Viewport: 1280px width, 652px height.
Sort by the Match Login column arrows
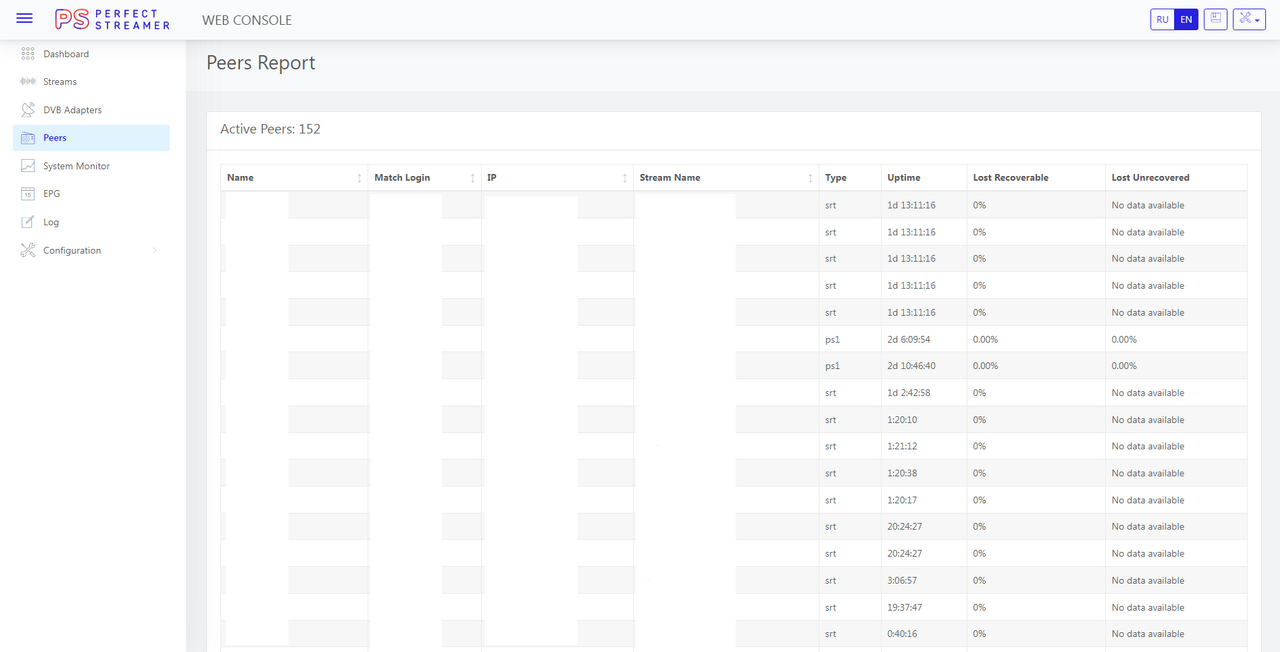472,178
